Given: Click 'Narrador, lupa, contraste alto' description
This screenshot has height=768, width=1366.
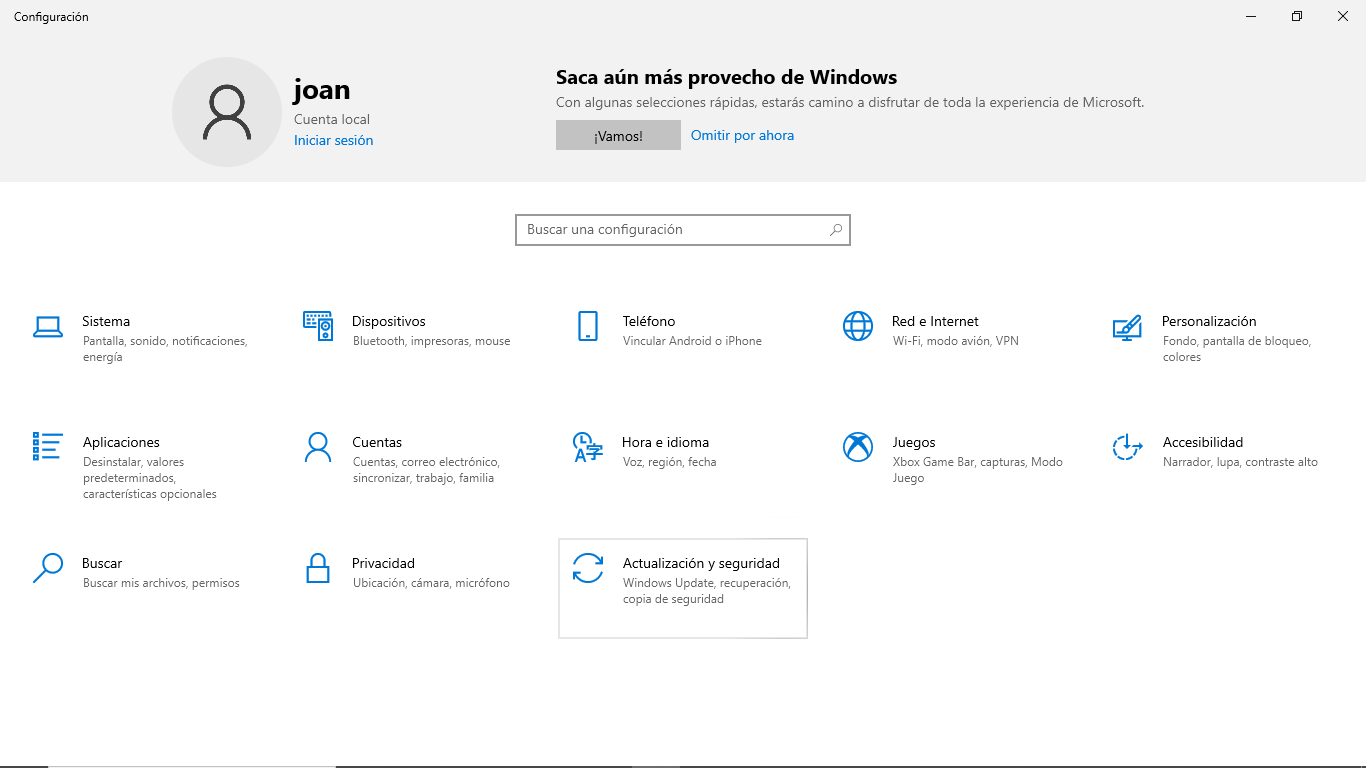Looking at the screenshot, I should (1240, 462).
